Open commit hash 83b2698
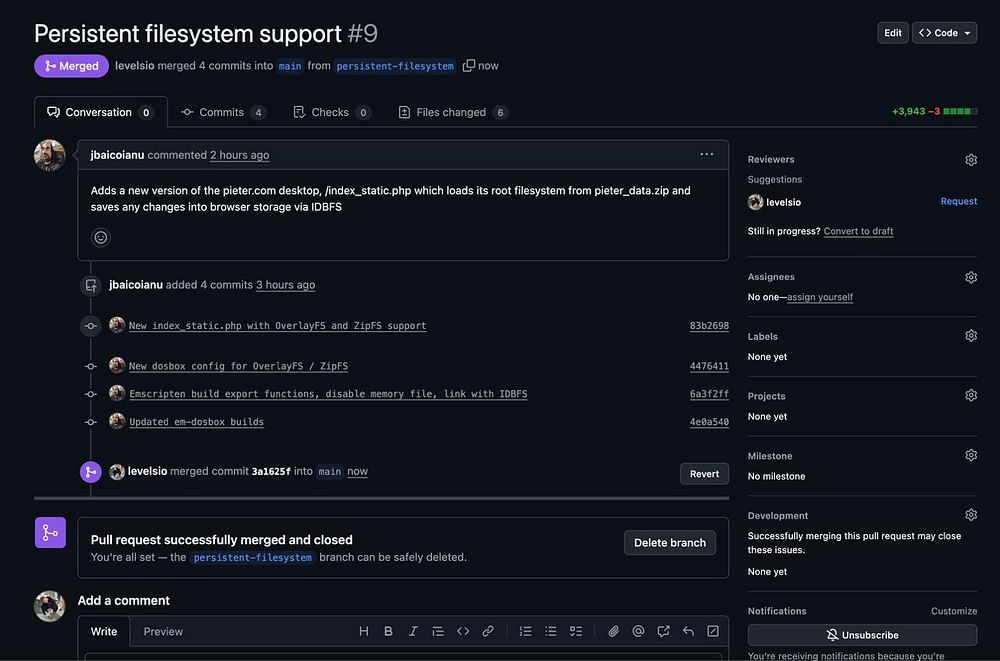Image resolution: width=1000 pixels, height=661 pixels. point(709,325)
